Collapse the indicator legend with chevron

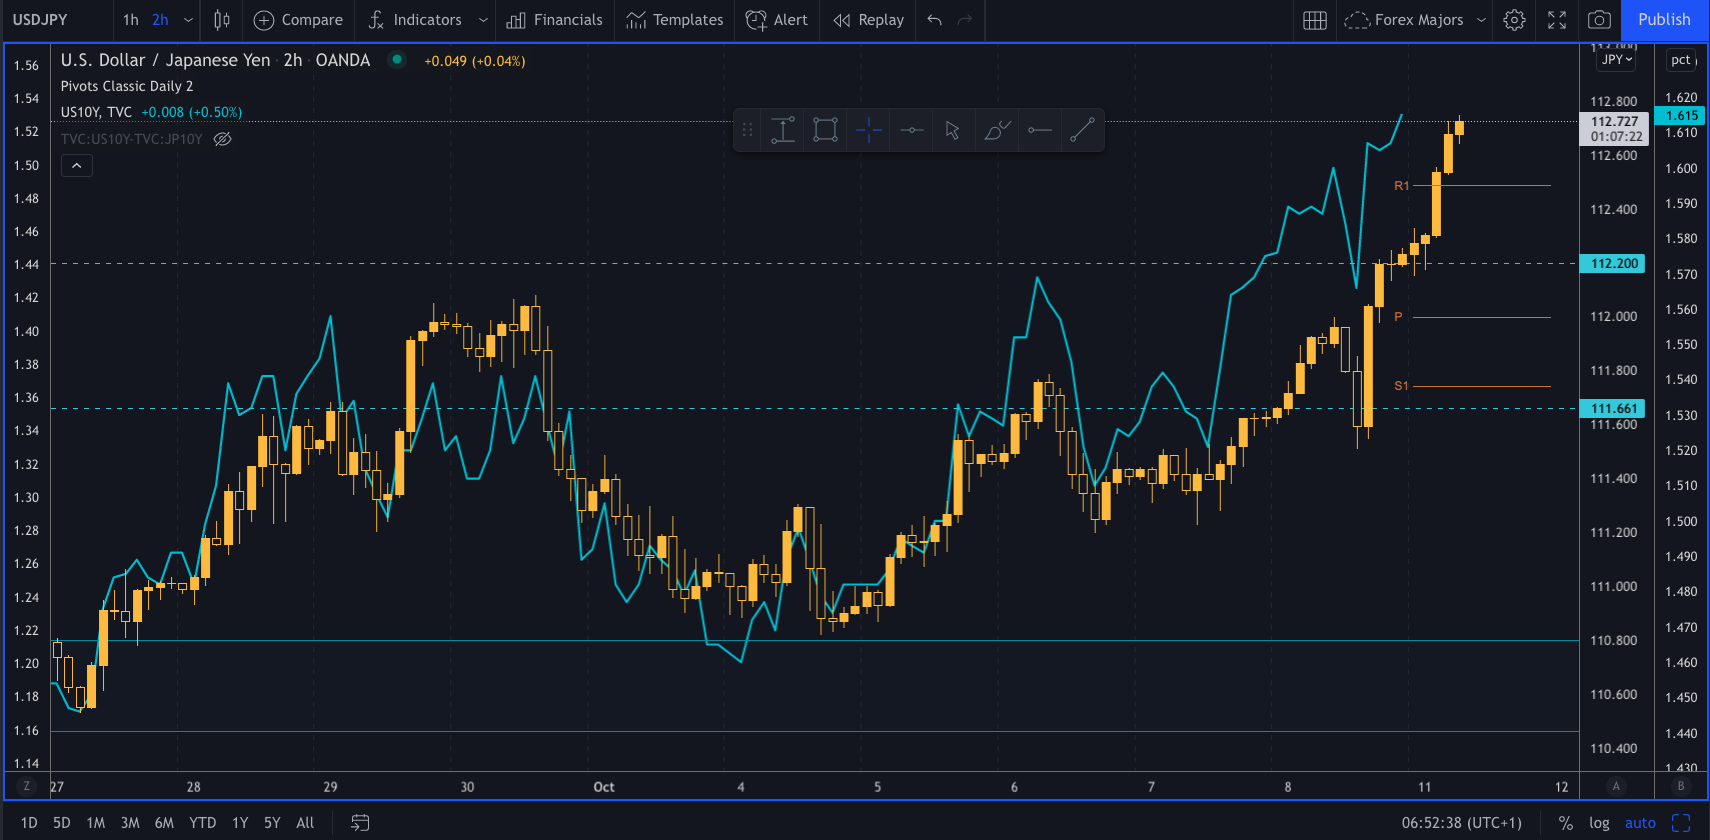coord(77,165)
